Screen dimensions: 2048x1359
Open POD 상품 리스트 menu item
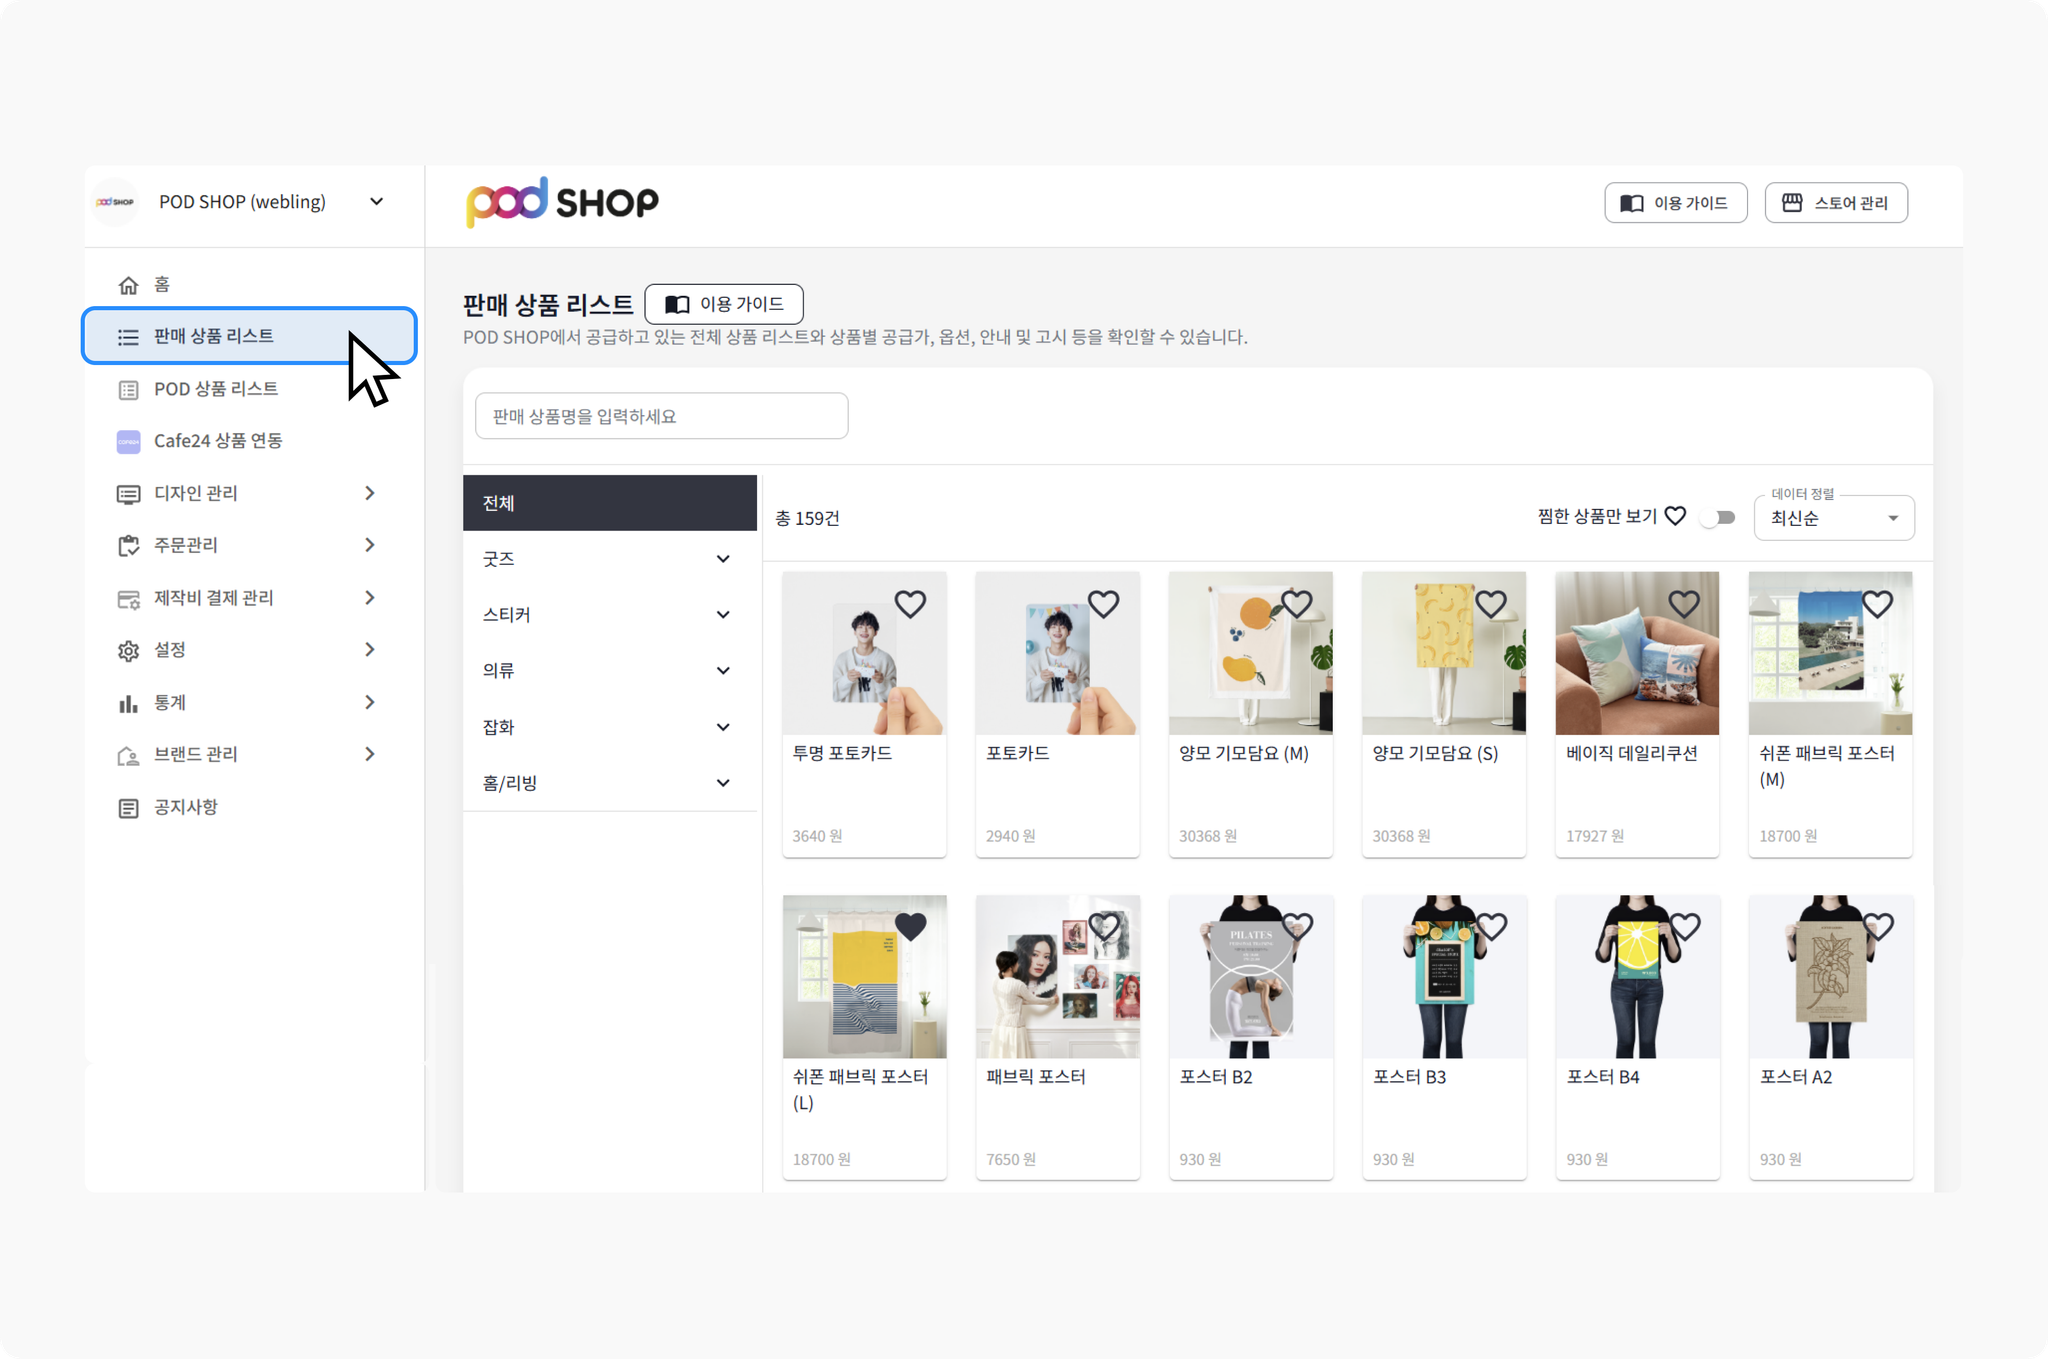(x=248, y=389)
